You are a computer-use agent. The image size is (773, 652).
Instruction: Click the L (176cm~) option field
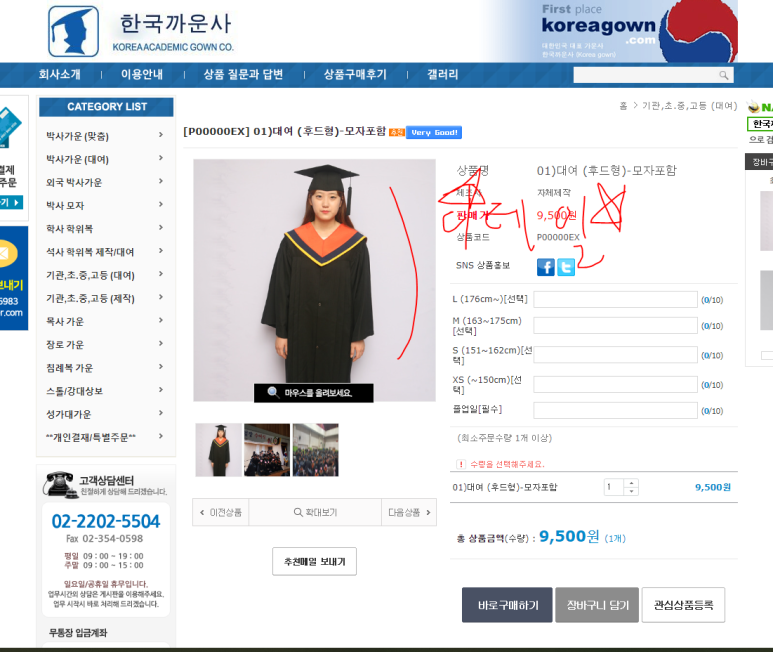pos(615,299)
